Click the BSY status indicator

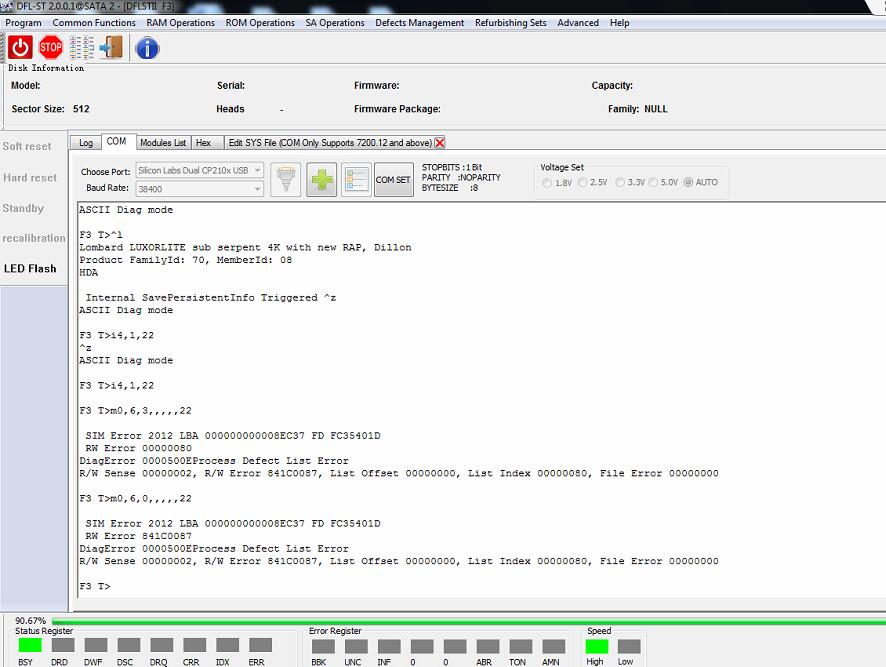[30, 645]
